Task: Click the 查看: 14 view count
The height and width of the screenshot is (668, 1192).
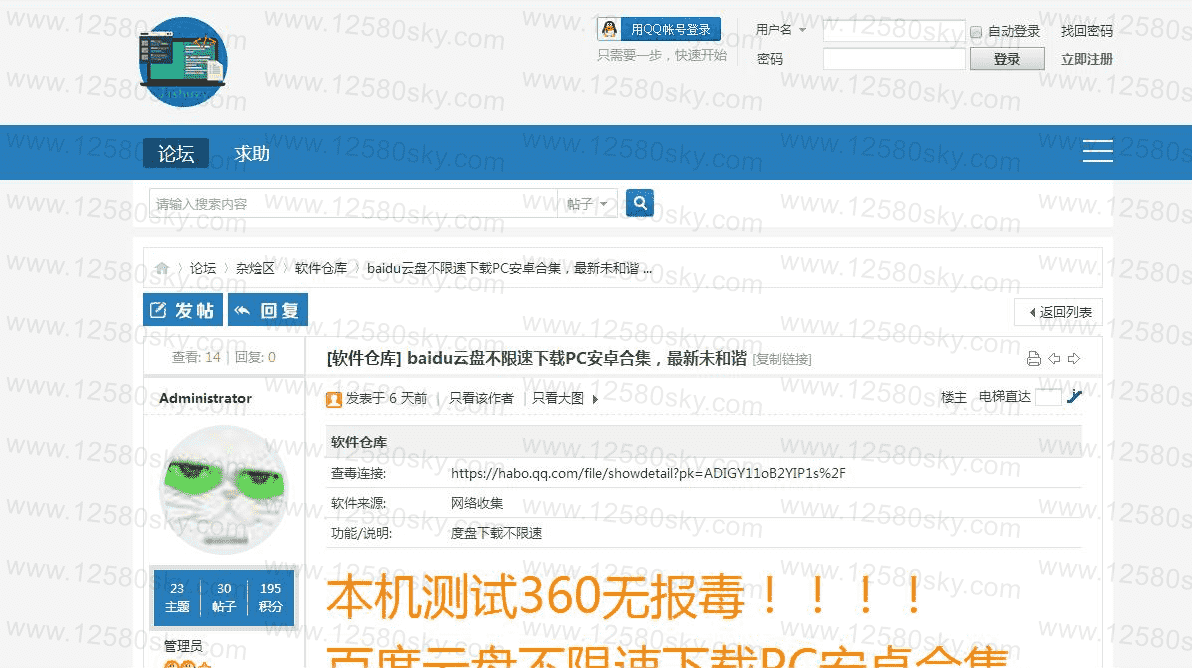Action: pyautogui.click(x=196, y=357)
